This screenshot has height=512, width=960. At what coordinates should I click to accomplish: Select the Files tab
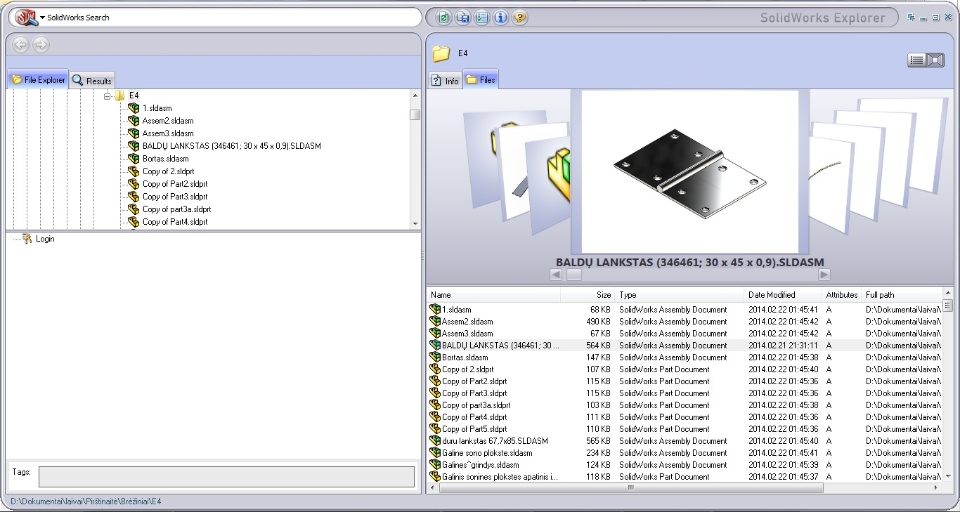(x=481, y=80)
